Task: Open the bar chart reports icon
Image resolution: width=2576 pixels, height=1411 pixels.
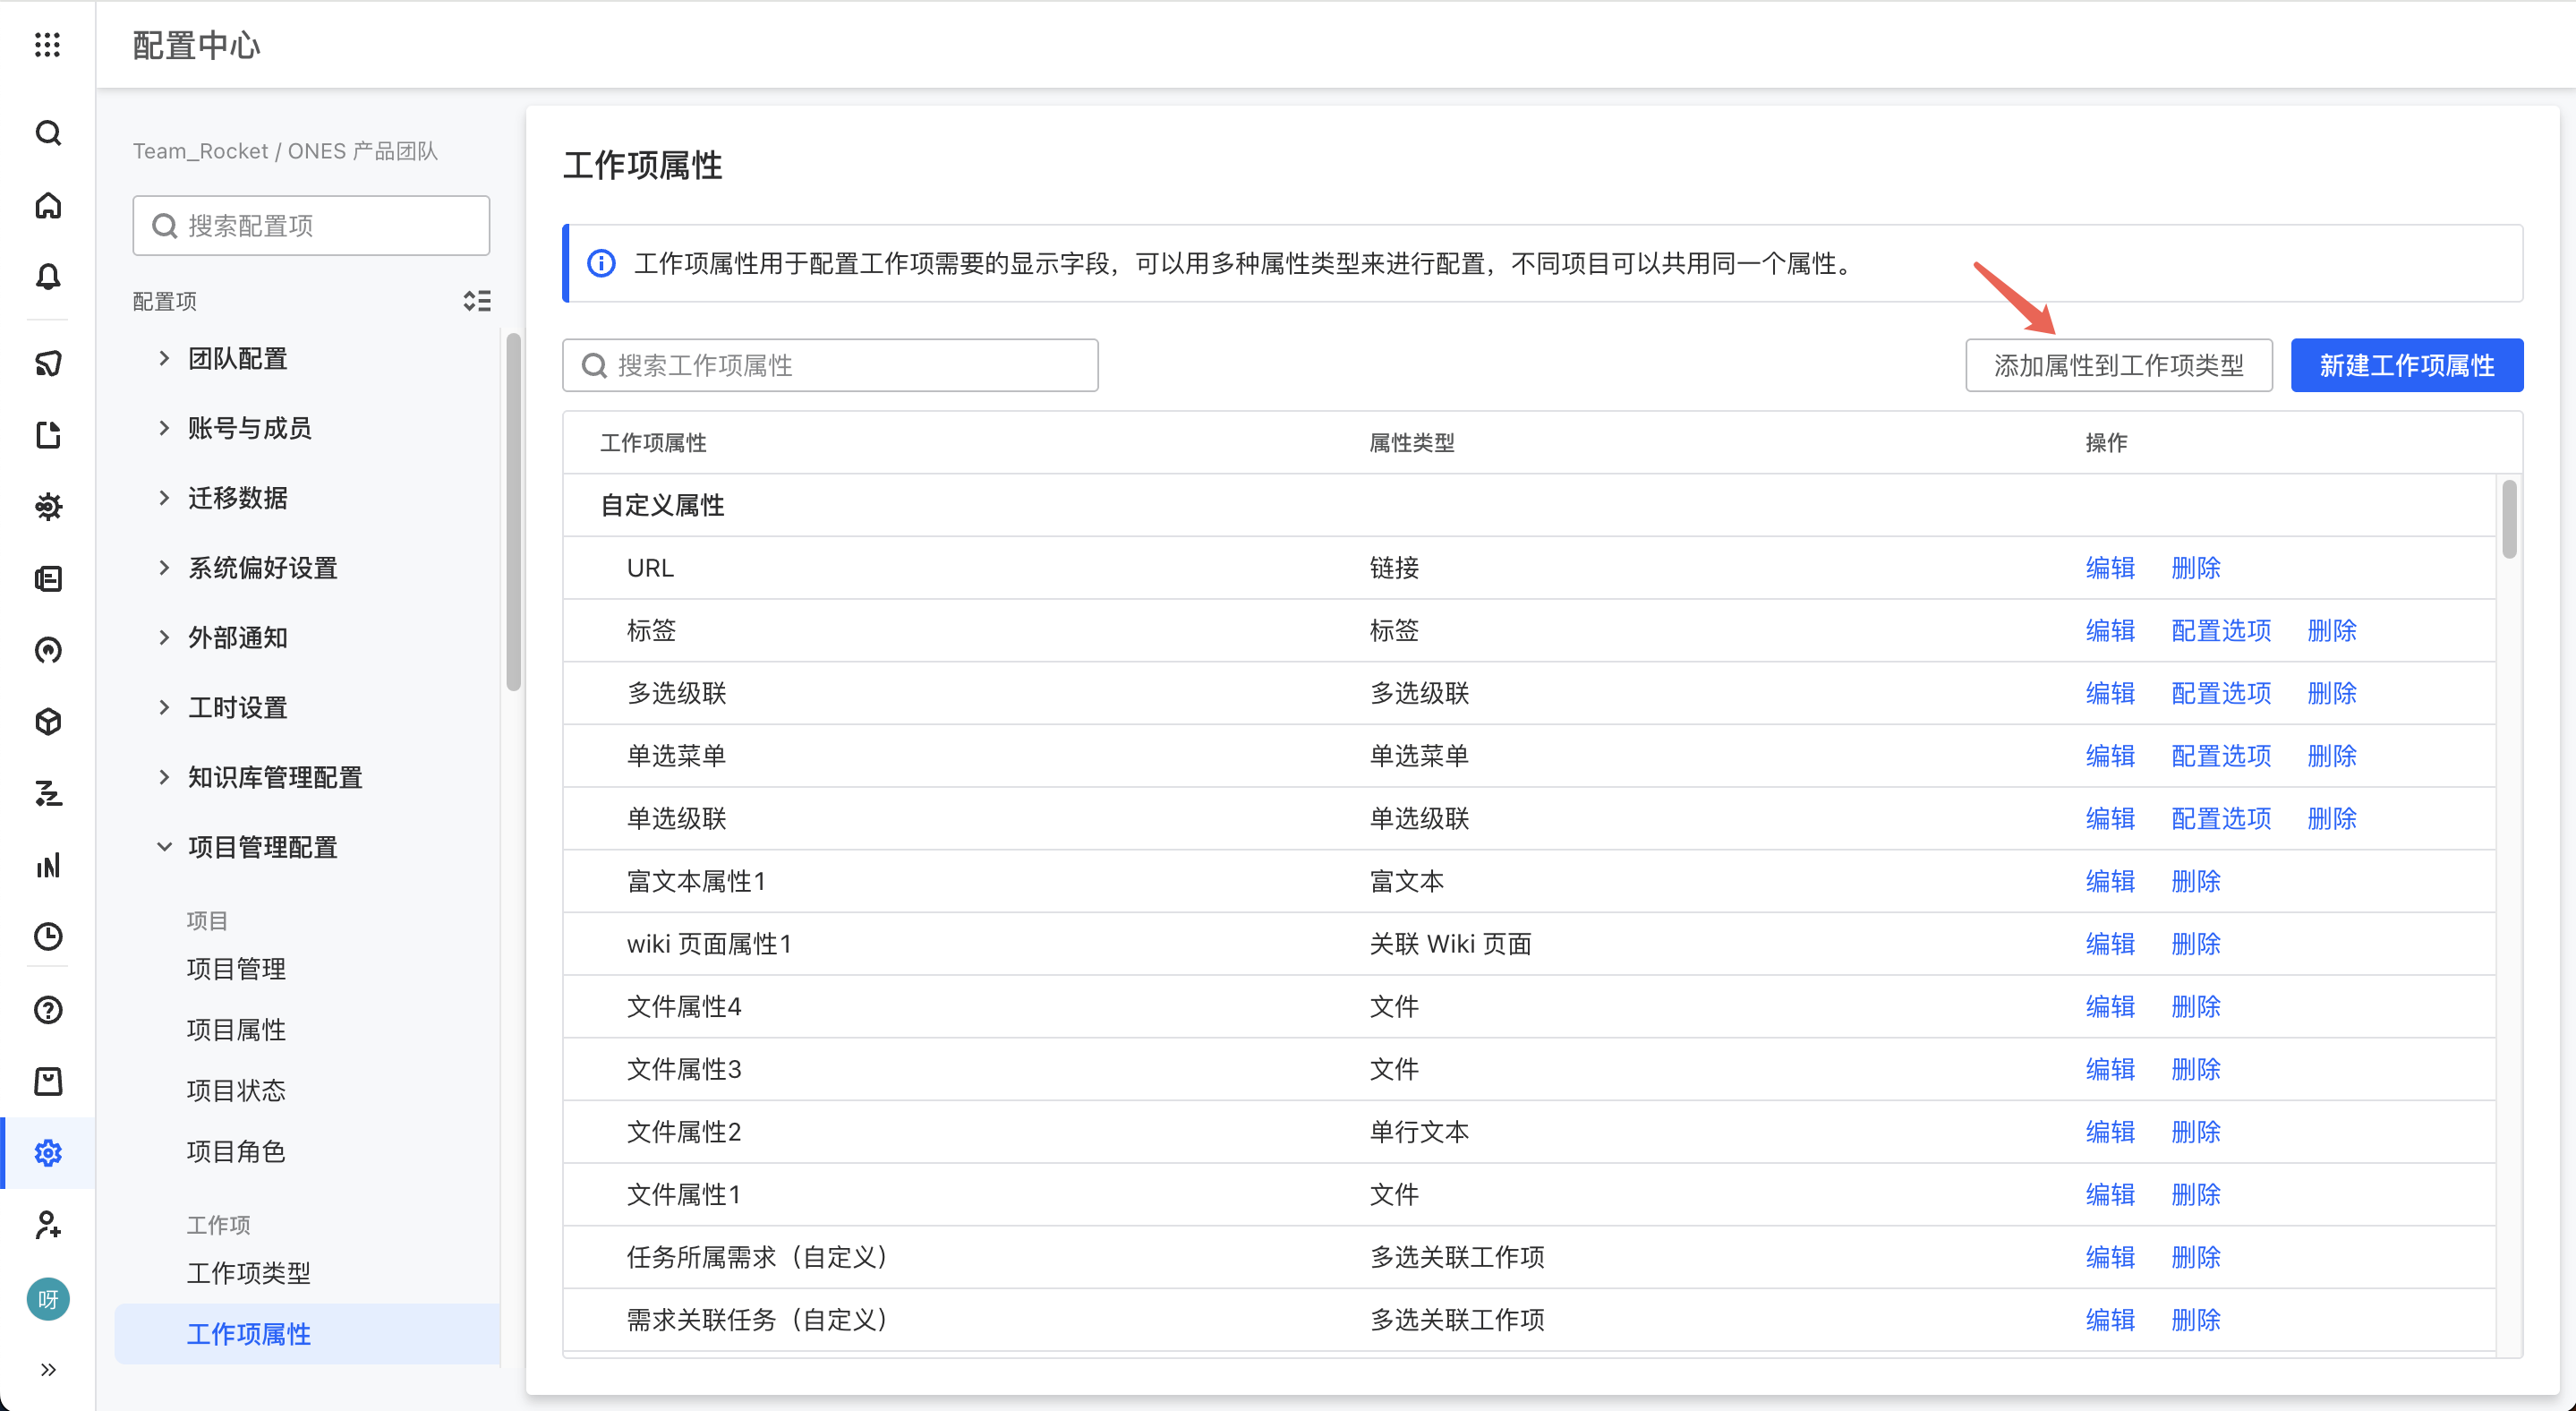Action: 48,865
